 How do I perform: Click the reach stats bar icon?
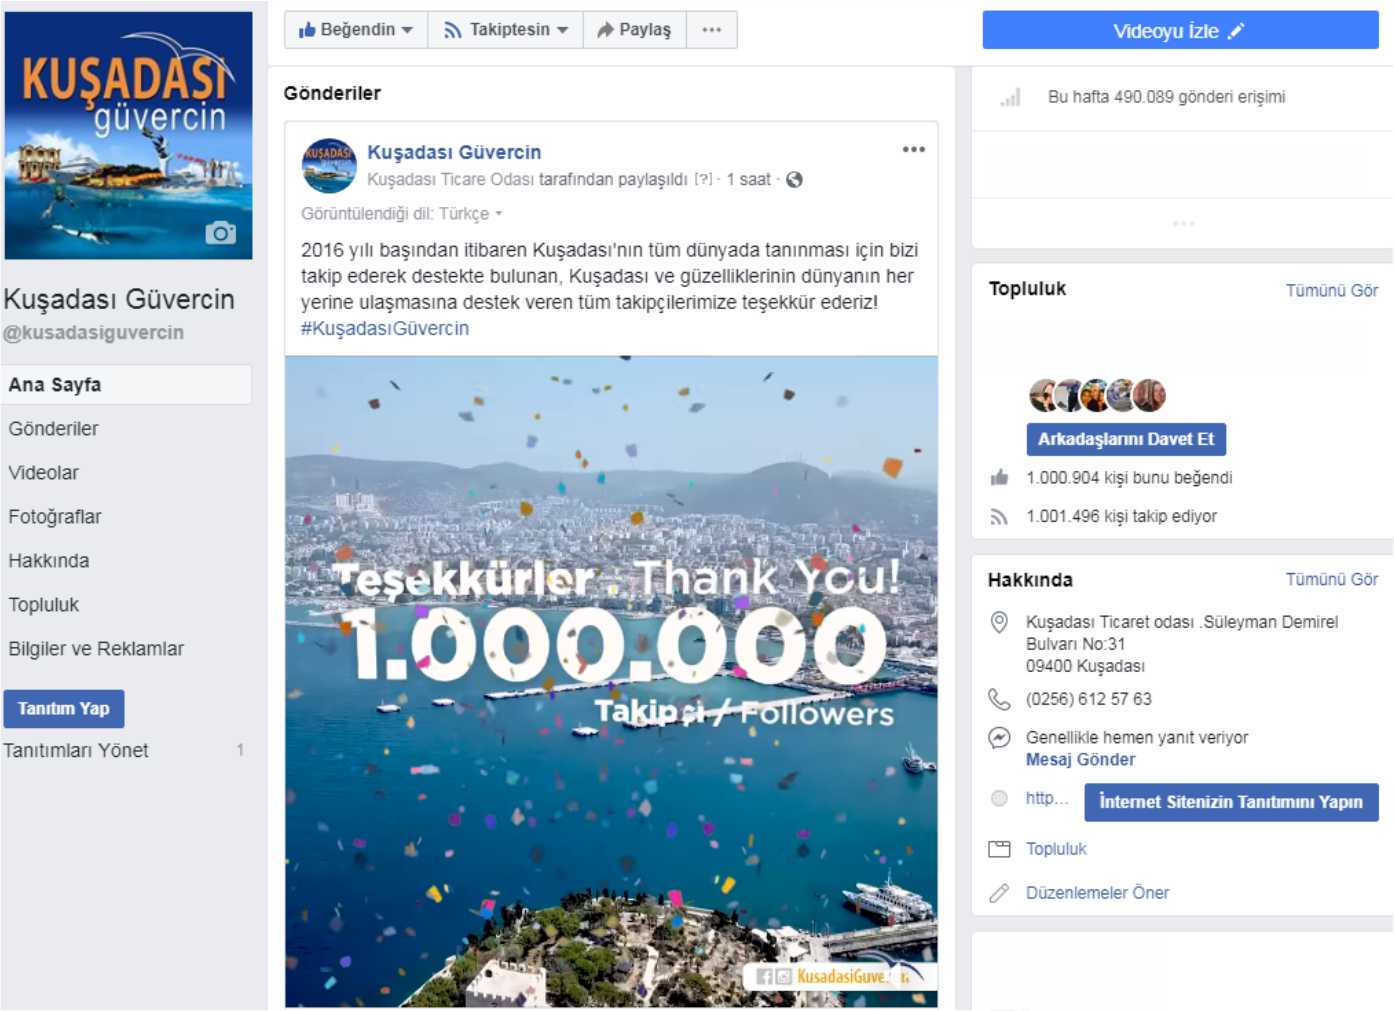1010,97
